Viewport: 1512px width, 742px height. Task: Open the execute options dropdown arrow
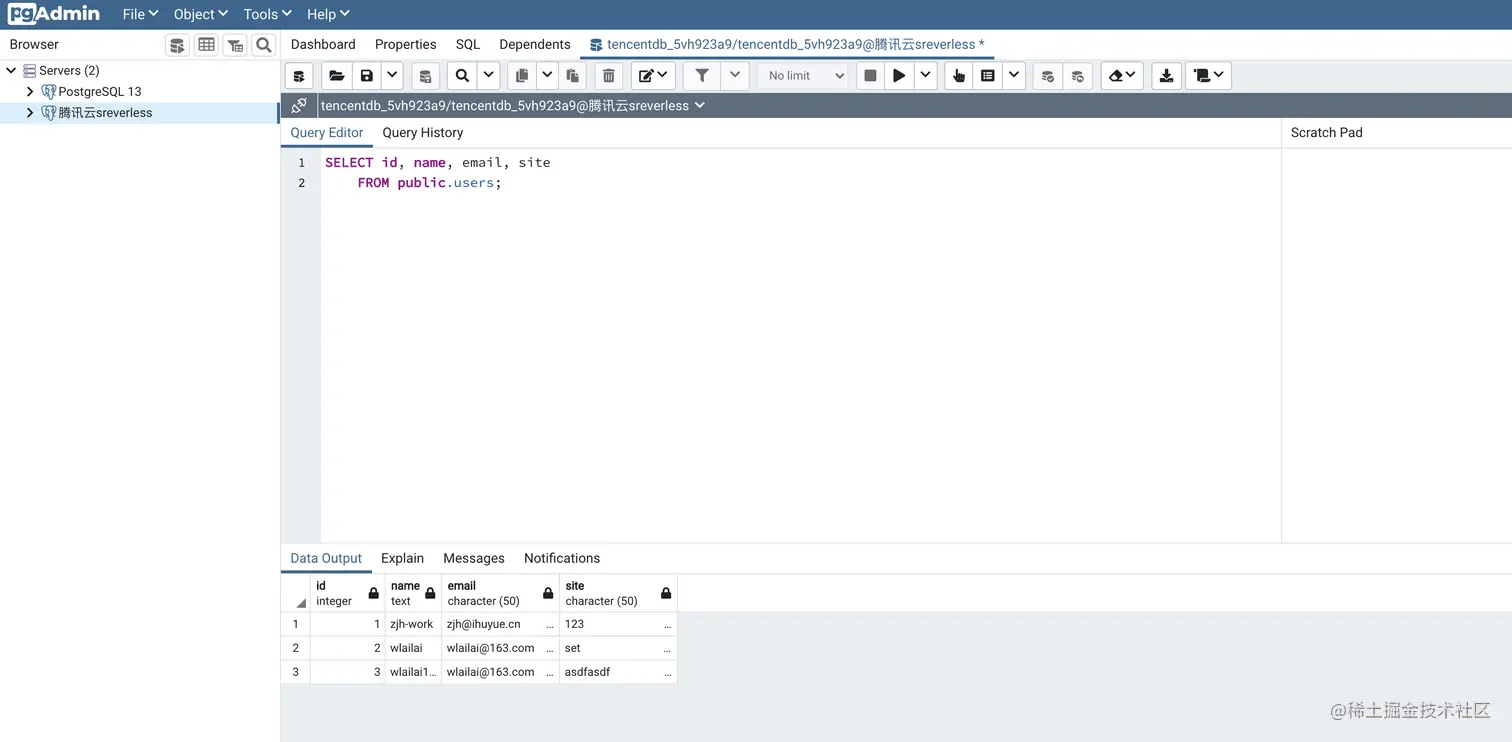pos(925,76)
